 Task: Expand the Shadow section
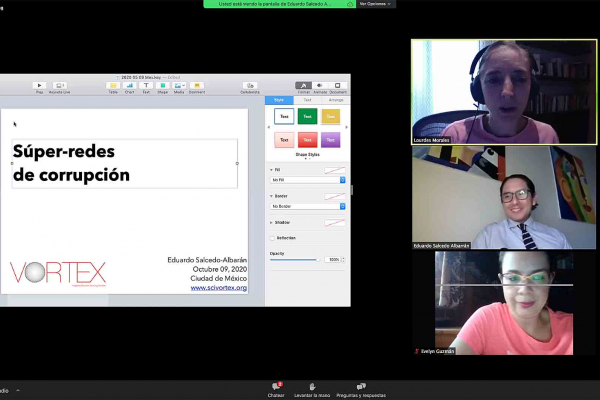pos(271,222)
